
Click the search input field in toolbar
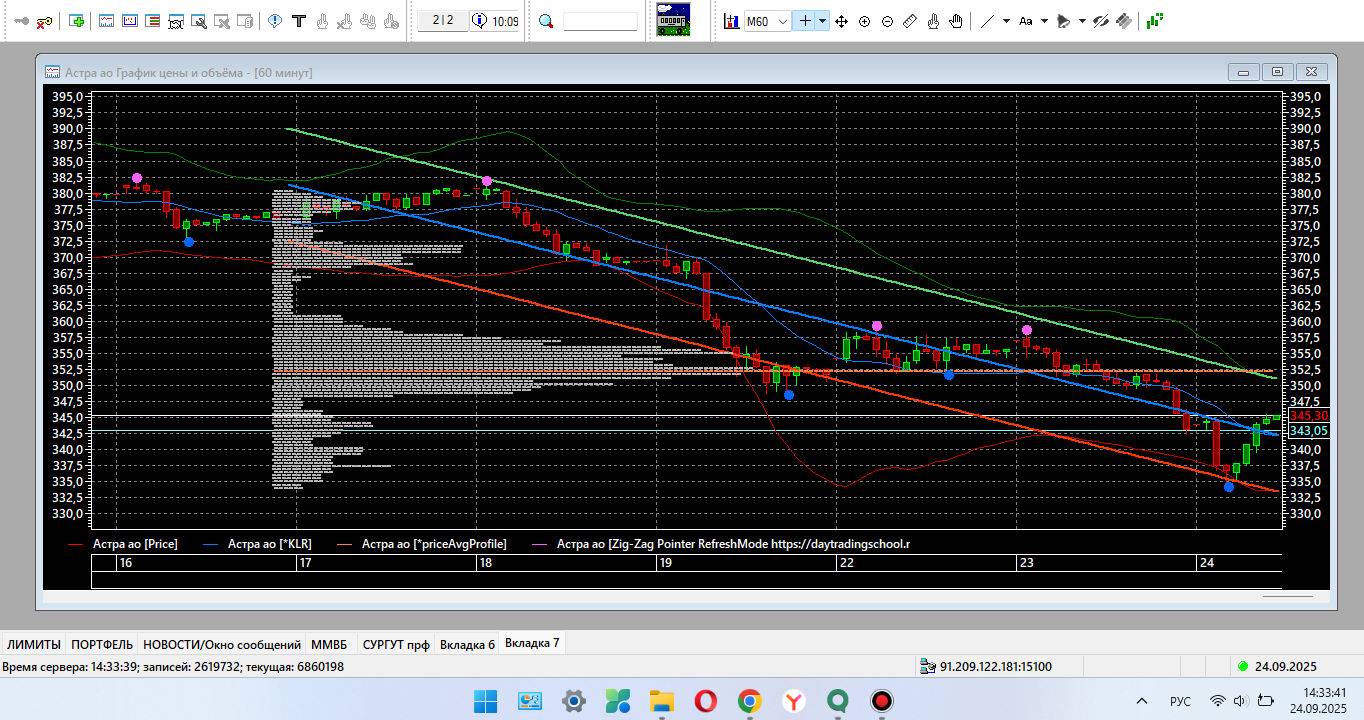pyautogui.click(x=600, y=21)
